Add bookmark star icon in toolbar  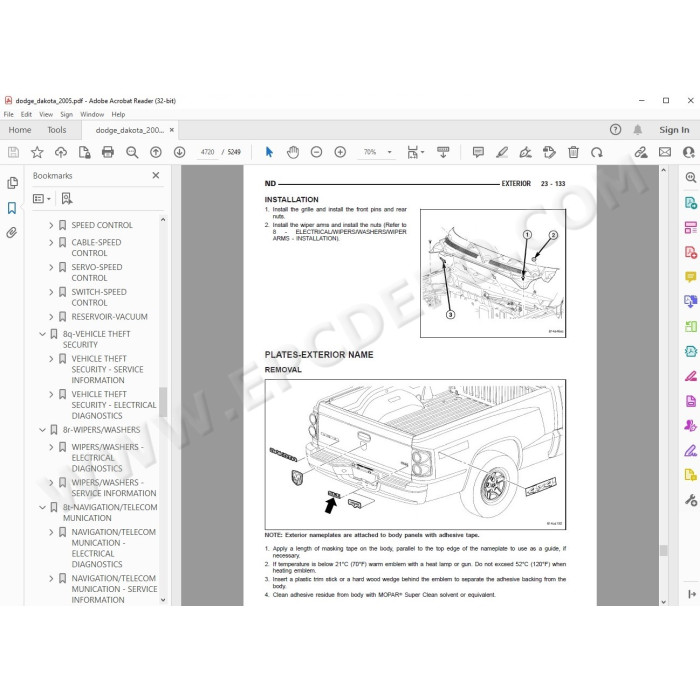pos(37,152)
